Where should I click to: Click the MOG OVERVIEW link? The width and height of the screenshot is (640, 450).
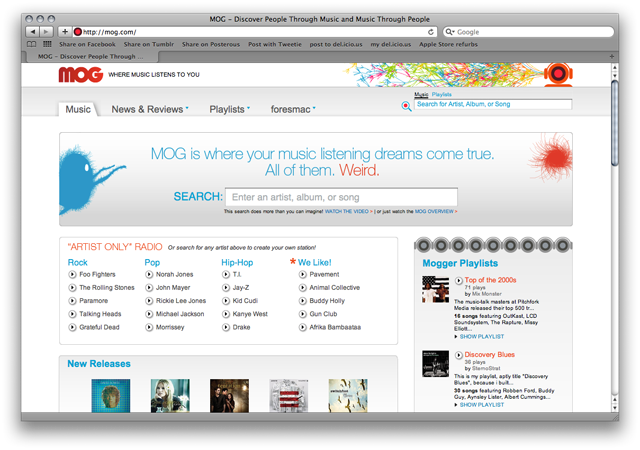434,212
